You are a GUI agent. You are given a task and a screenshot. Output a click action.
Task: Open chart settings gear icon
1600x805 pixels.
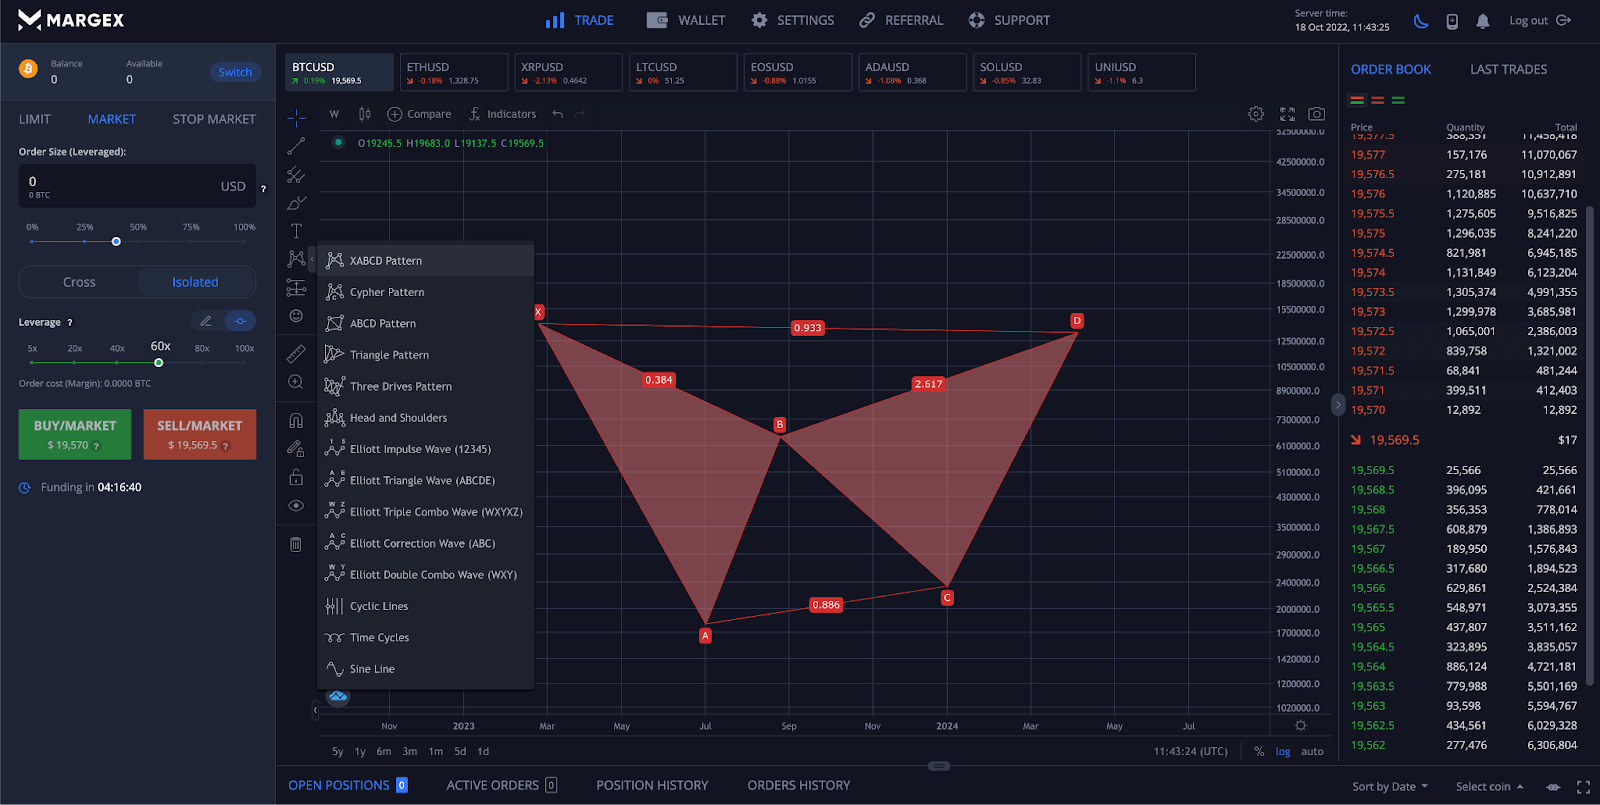[1256, 114]
